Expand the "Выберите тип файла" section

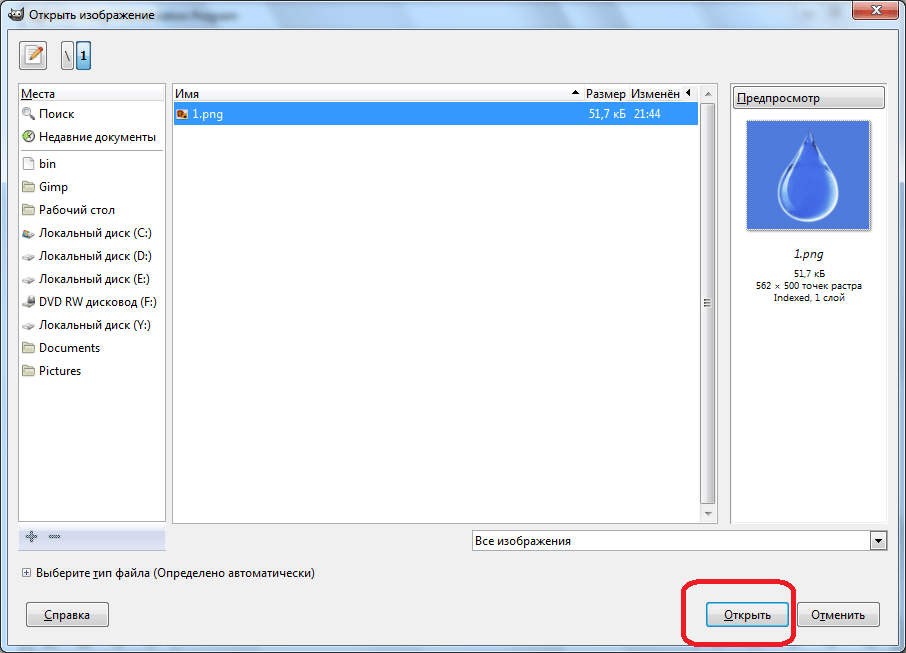coord(26,573)
